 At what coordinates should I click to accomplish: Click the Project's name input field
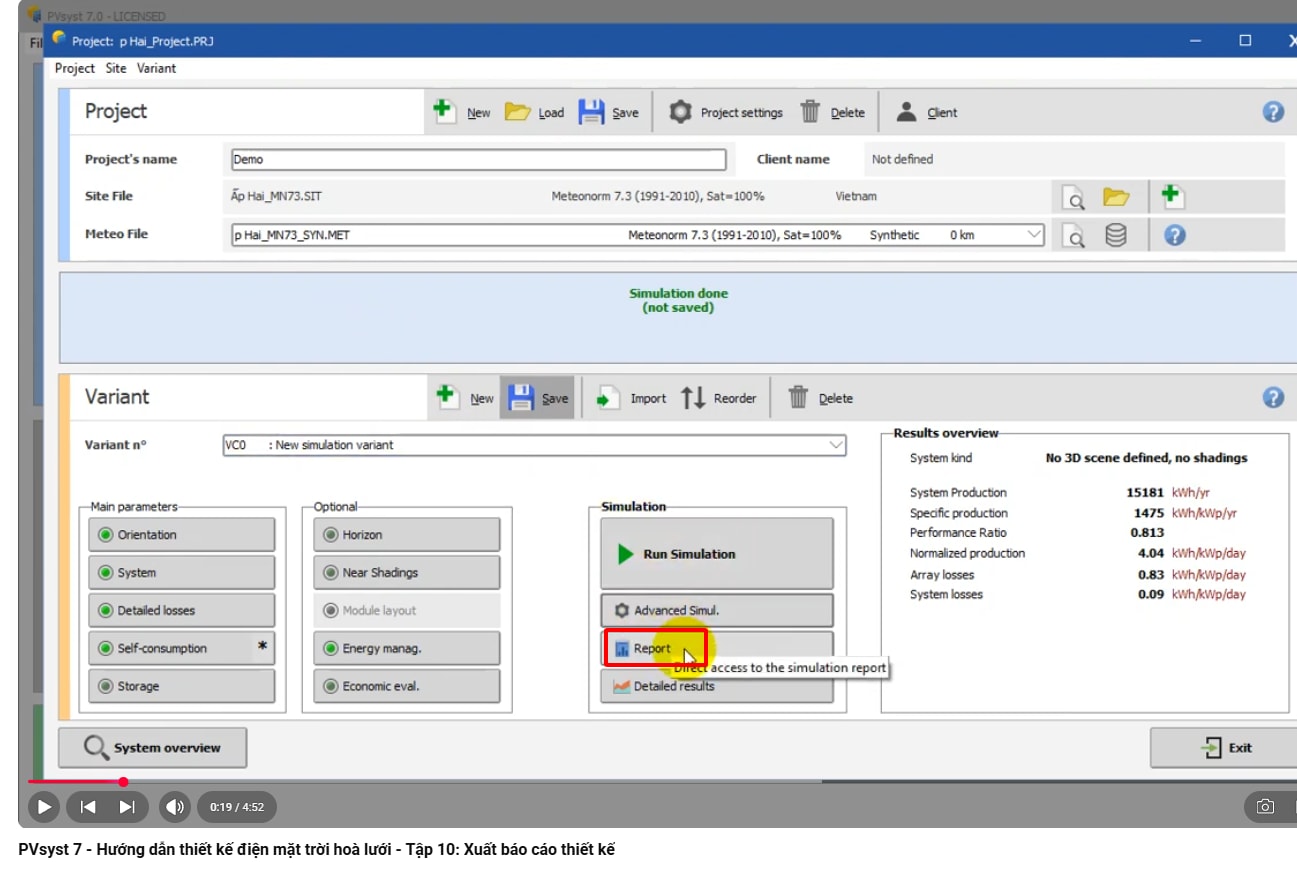click(x=478, y=159)
